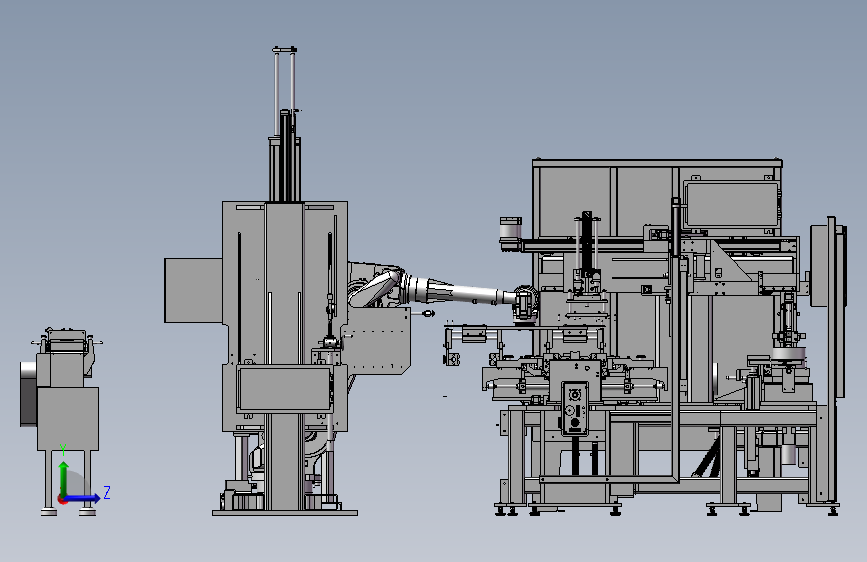Select the rounded window panel on the right enclosure
The height and width of the screenshot is (562, 867).
(731, 204)
